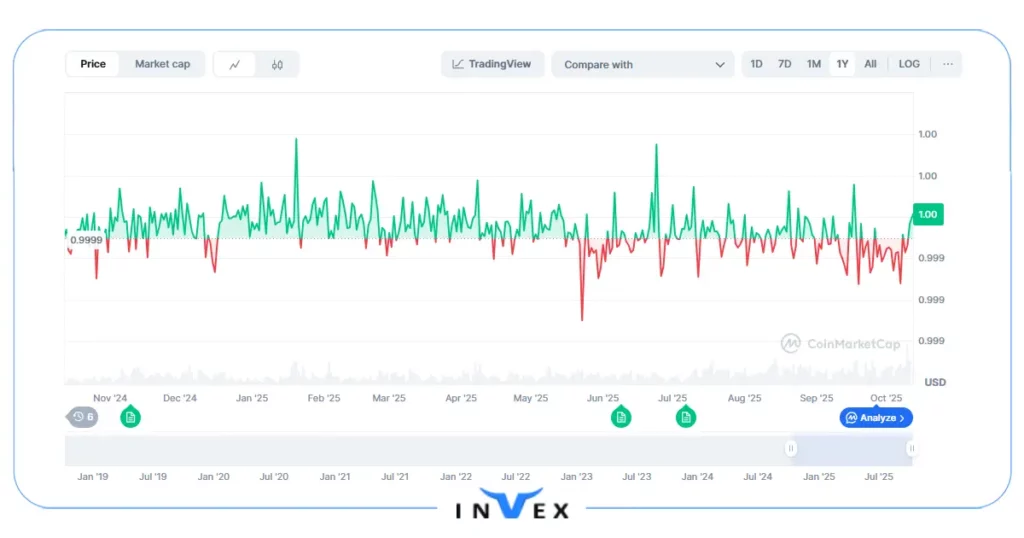The height and width of the screenshot is (538, 1024).
Task: Switch the chart to Market cap
Action: pos(162,64)
